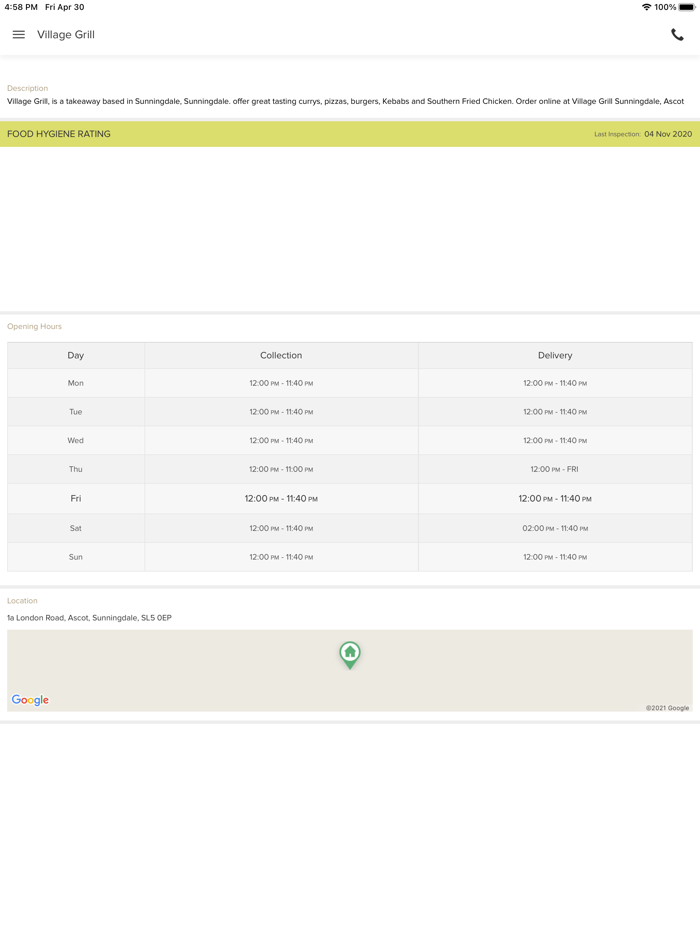Tap the Collection column header

pyautogui.click(x=281, y=355)
